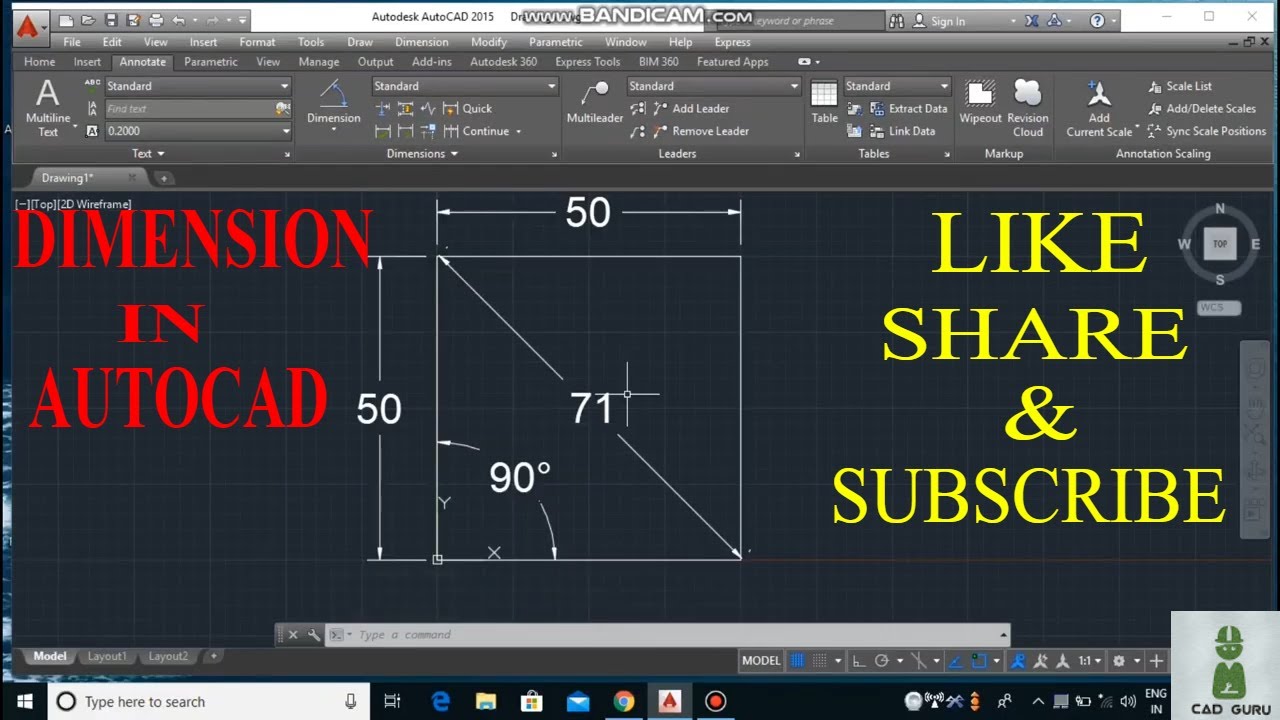Toggle polar tracking in status bar
The height and width of the screenshot is (720, 1280).
pyautogui.click(x=882, y=661)
